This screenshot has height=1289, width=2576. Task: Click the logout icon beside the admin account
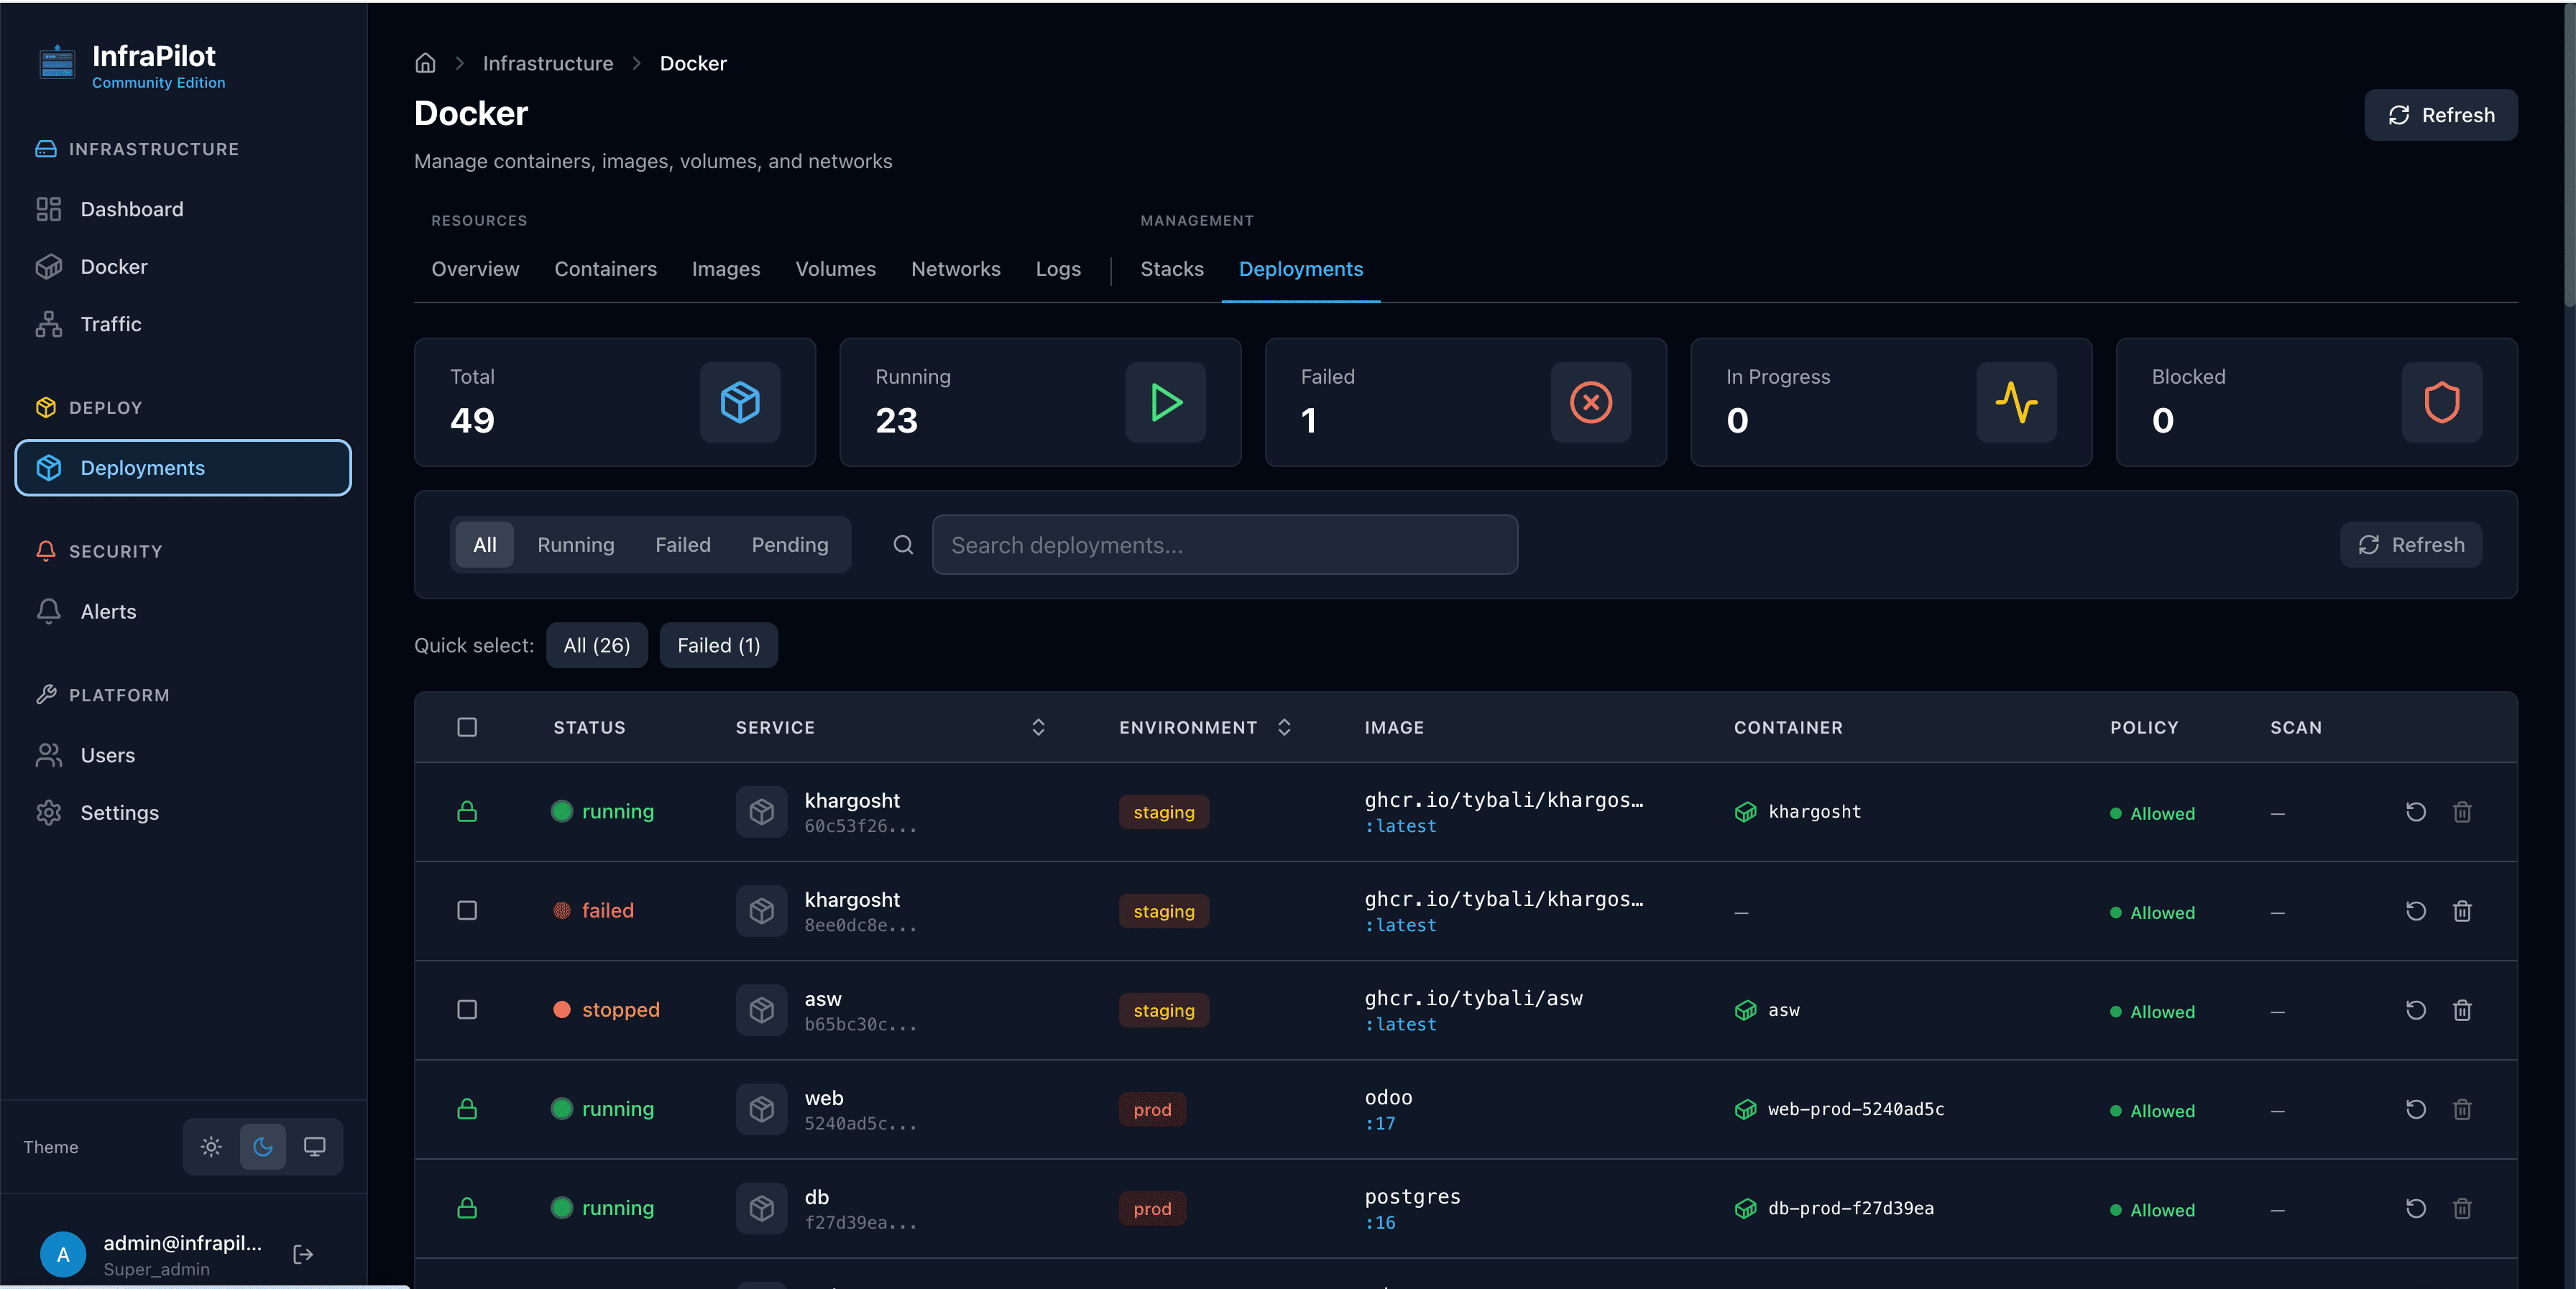303,1254
